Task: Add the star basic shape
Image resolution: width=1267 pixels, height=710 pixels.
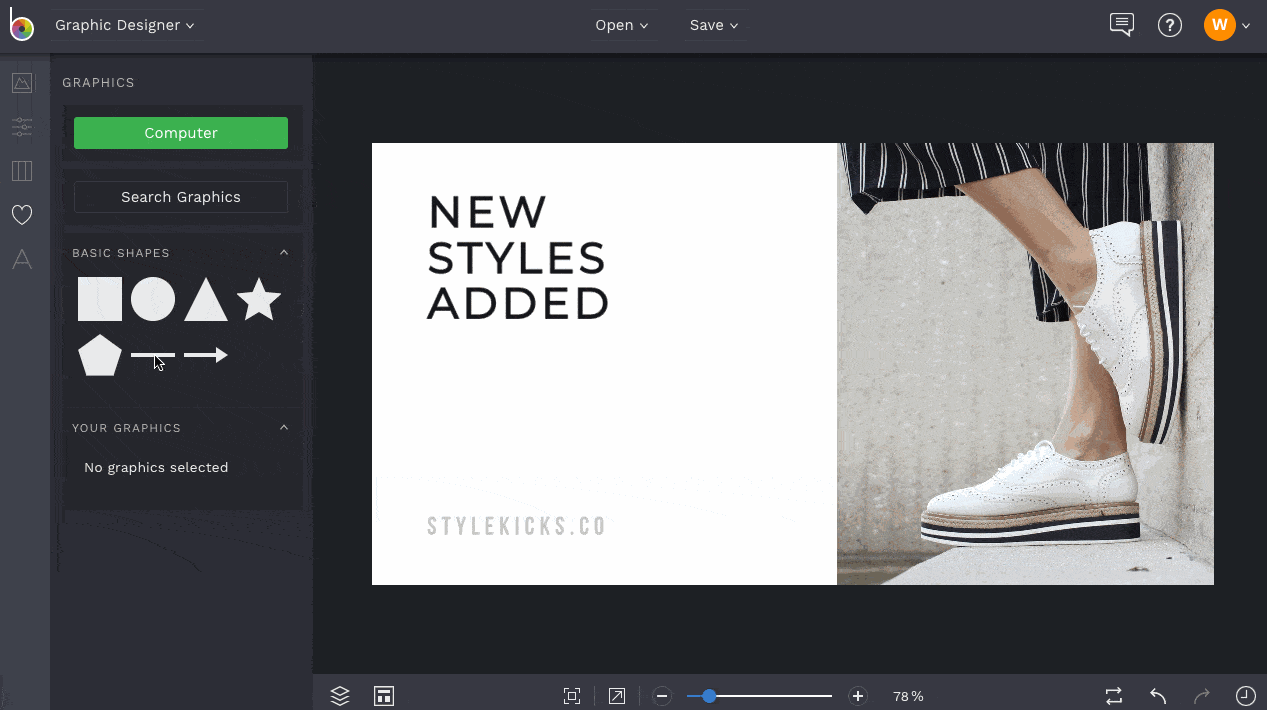Action: (x=259, y=300)
